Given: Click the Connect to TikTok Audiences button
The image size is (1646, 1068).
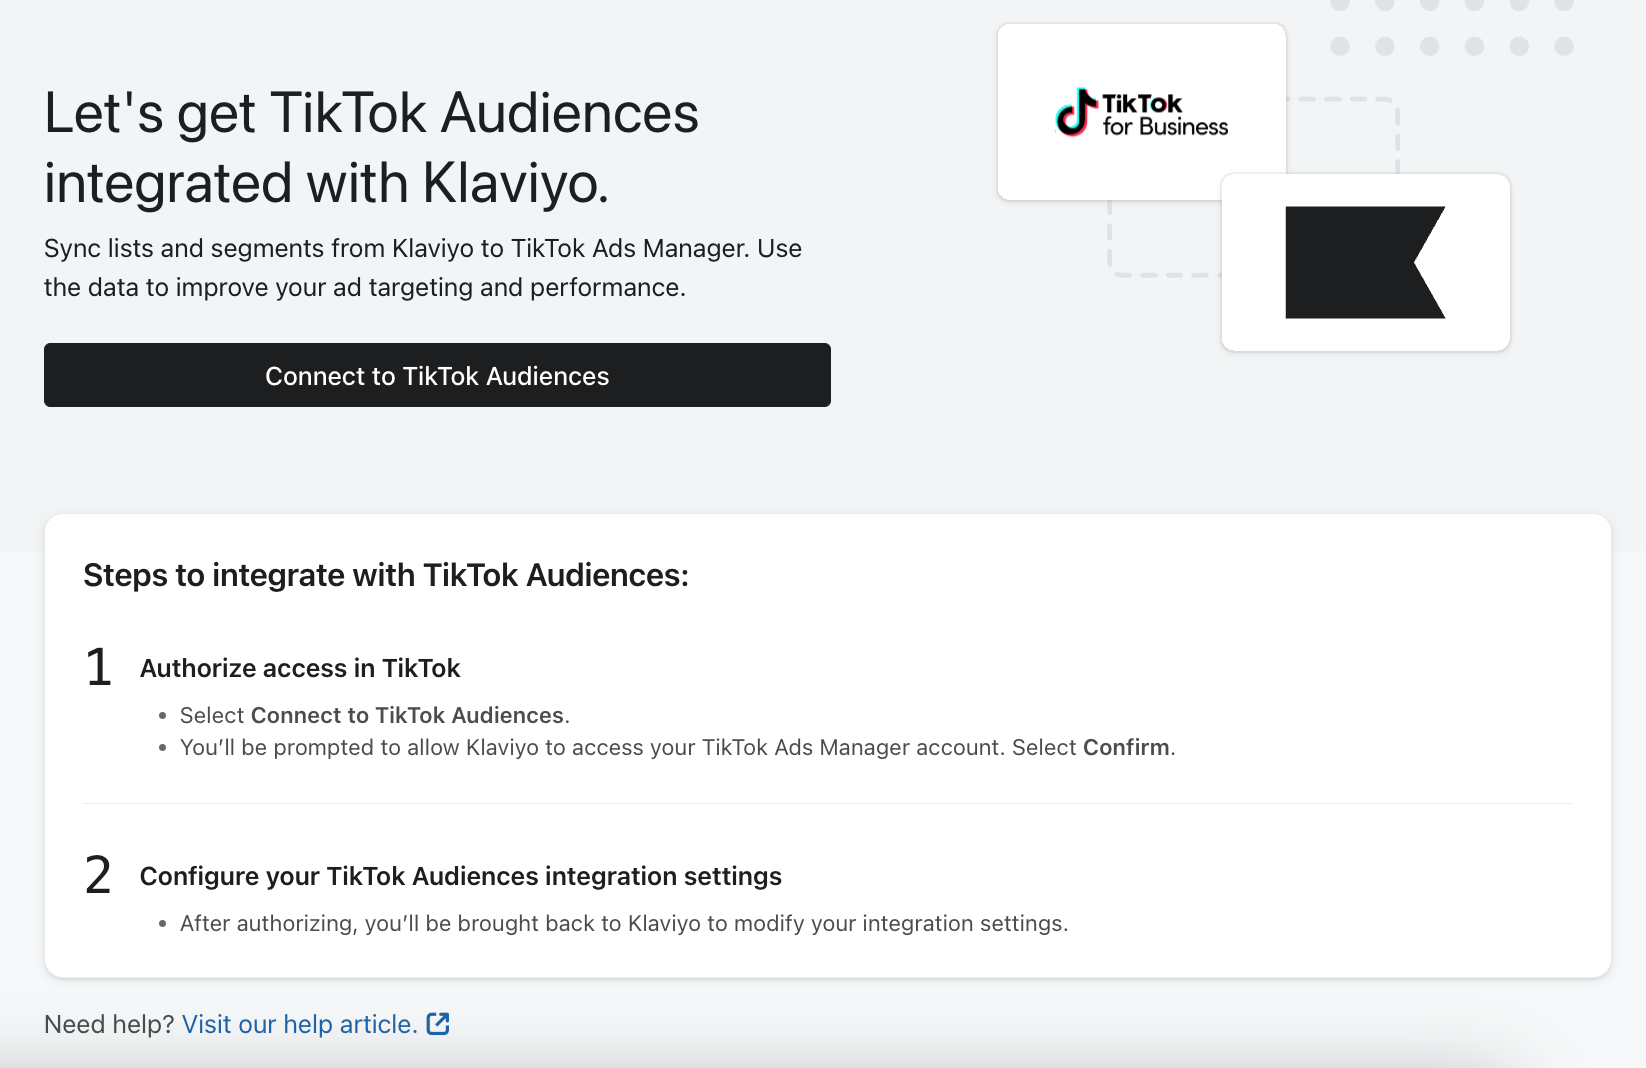Looking at the screenshot, I should coord(437,375).
